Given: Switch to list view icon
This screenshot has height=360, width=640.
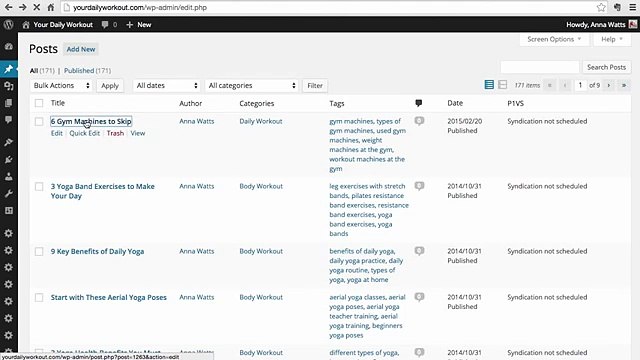Looking at the screenshot, I should [489, 85].
